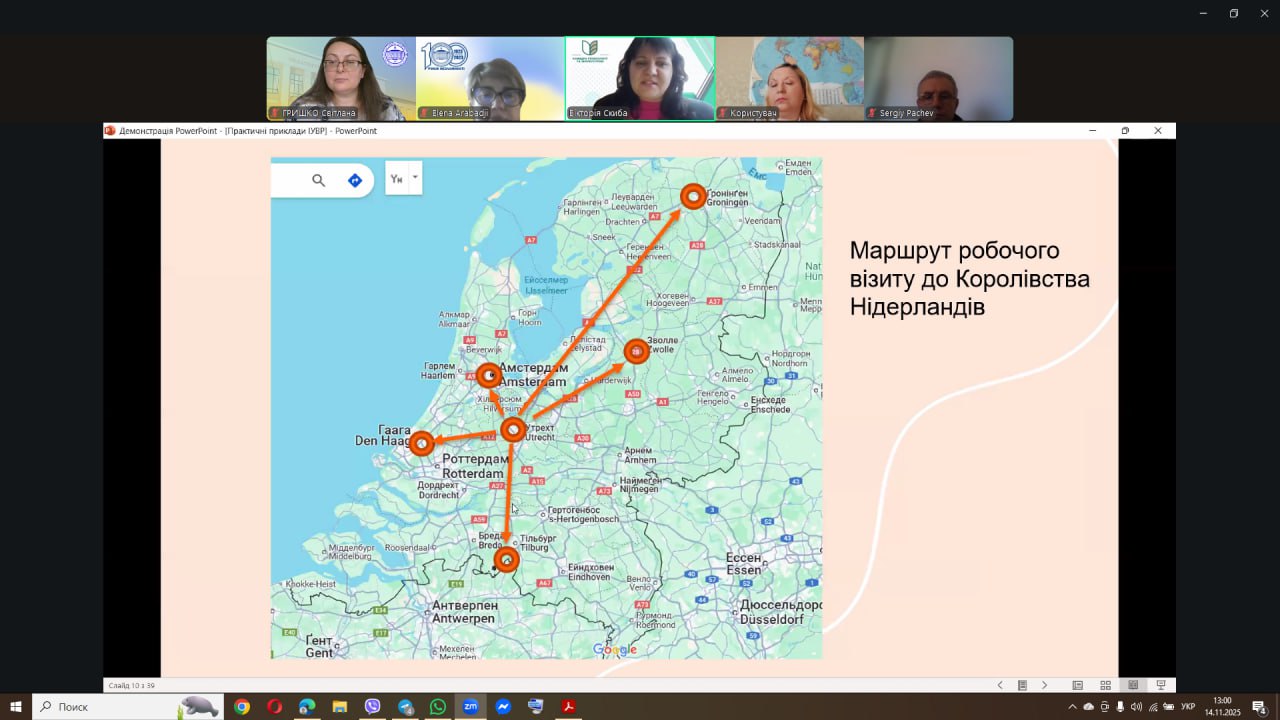
Task: Go to the previous slide using the status bar arrow
Action: (x=1000, y=685)
